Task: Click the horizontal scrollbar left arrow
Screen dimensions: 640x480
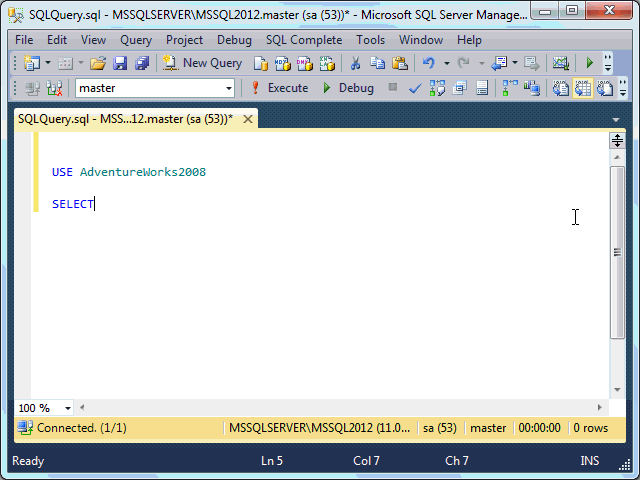Action: click(82, 407)
